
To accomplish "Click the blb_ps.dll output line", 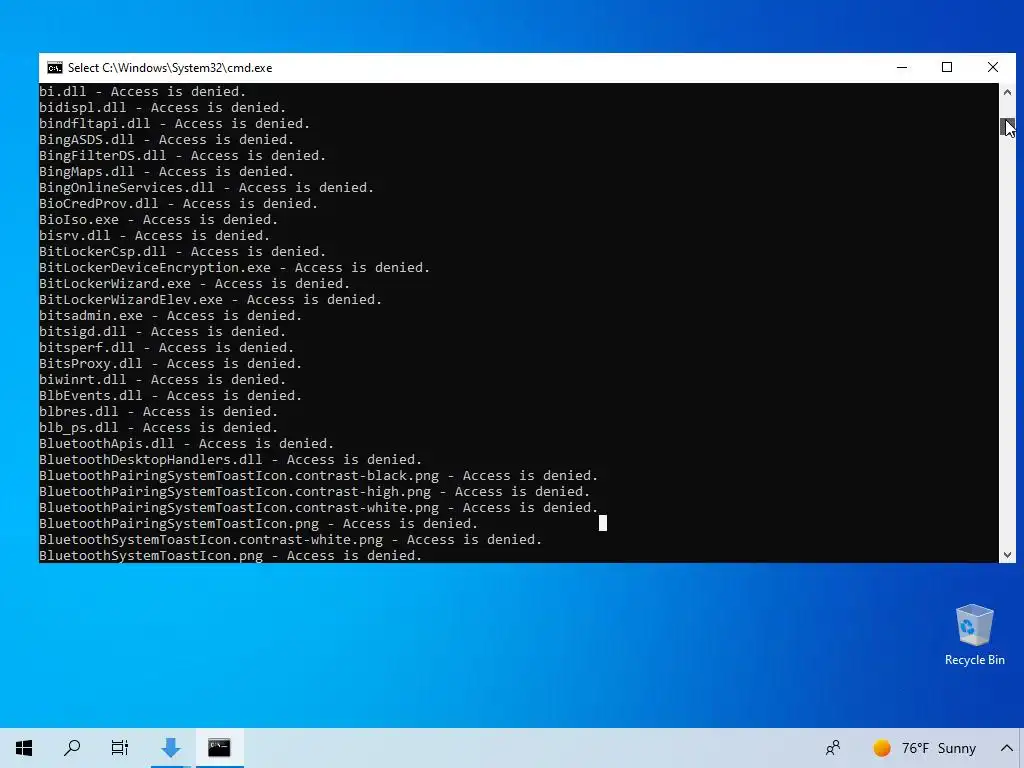I will click(159, 428).
